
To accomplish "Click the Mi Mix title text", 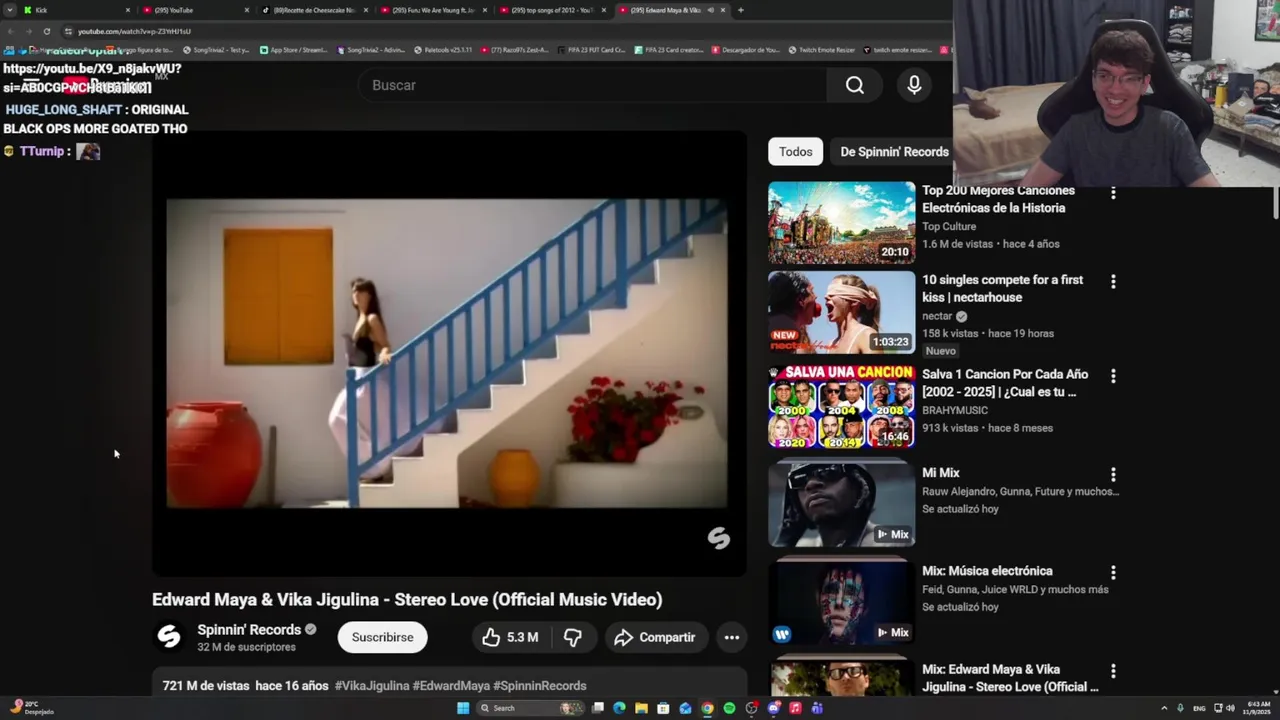I will click(941, 473).
